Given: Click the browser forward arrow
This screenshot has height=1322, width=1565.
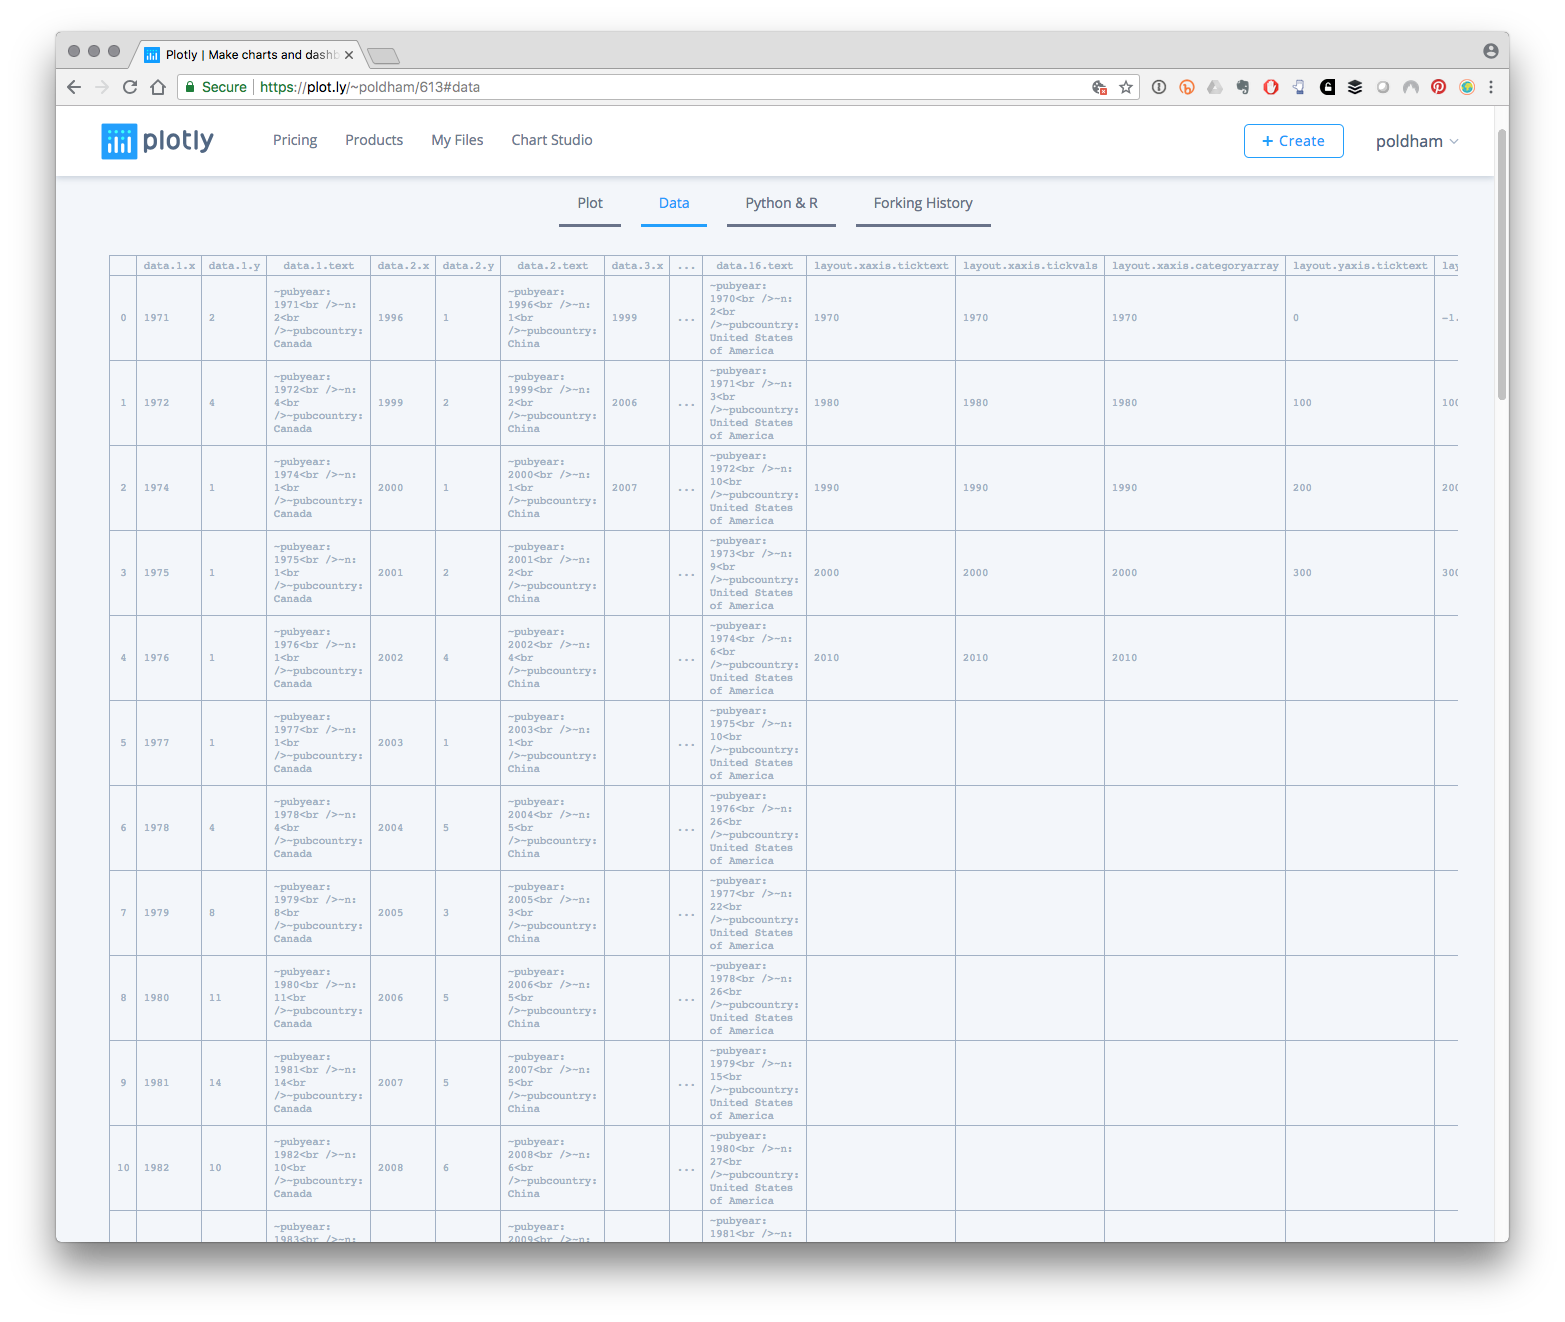Looking at the screenshot, I should coord(102,87).
